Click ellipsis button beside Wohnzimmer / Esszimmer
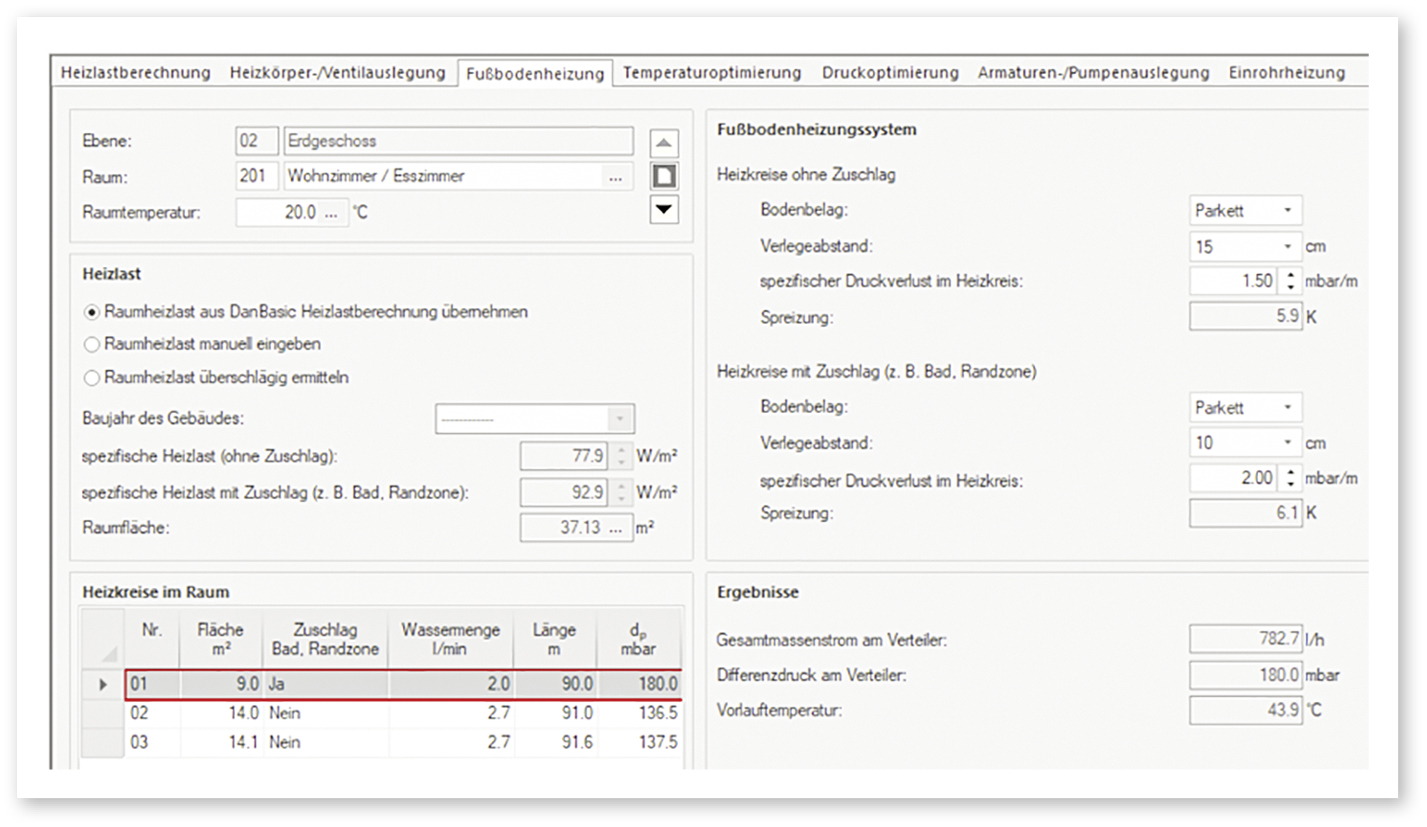The width and height of the screenshot is (1427, 827). (x=615, y=177)
